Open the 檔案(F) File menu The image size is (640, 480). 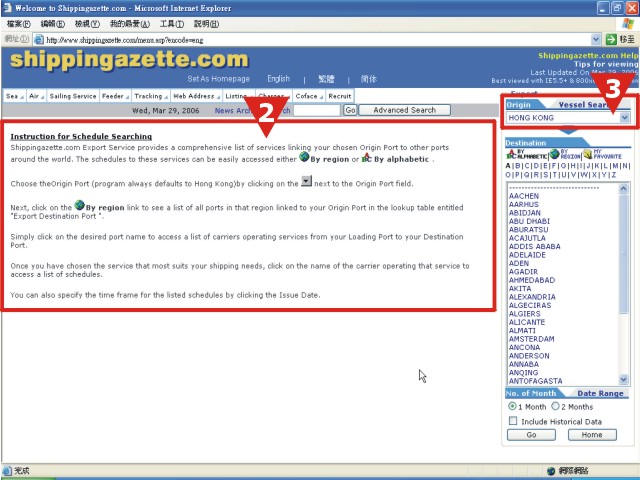[19, 24]
